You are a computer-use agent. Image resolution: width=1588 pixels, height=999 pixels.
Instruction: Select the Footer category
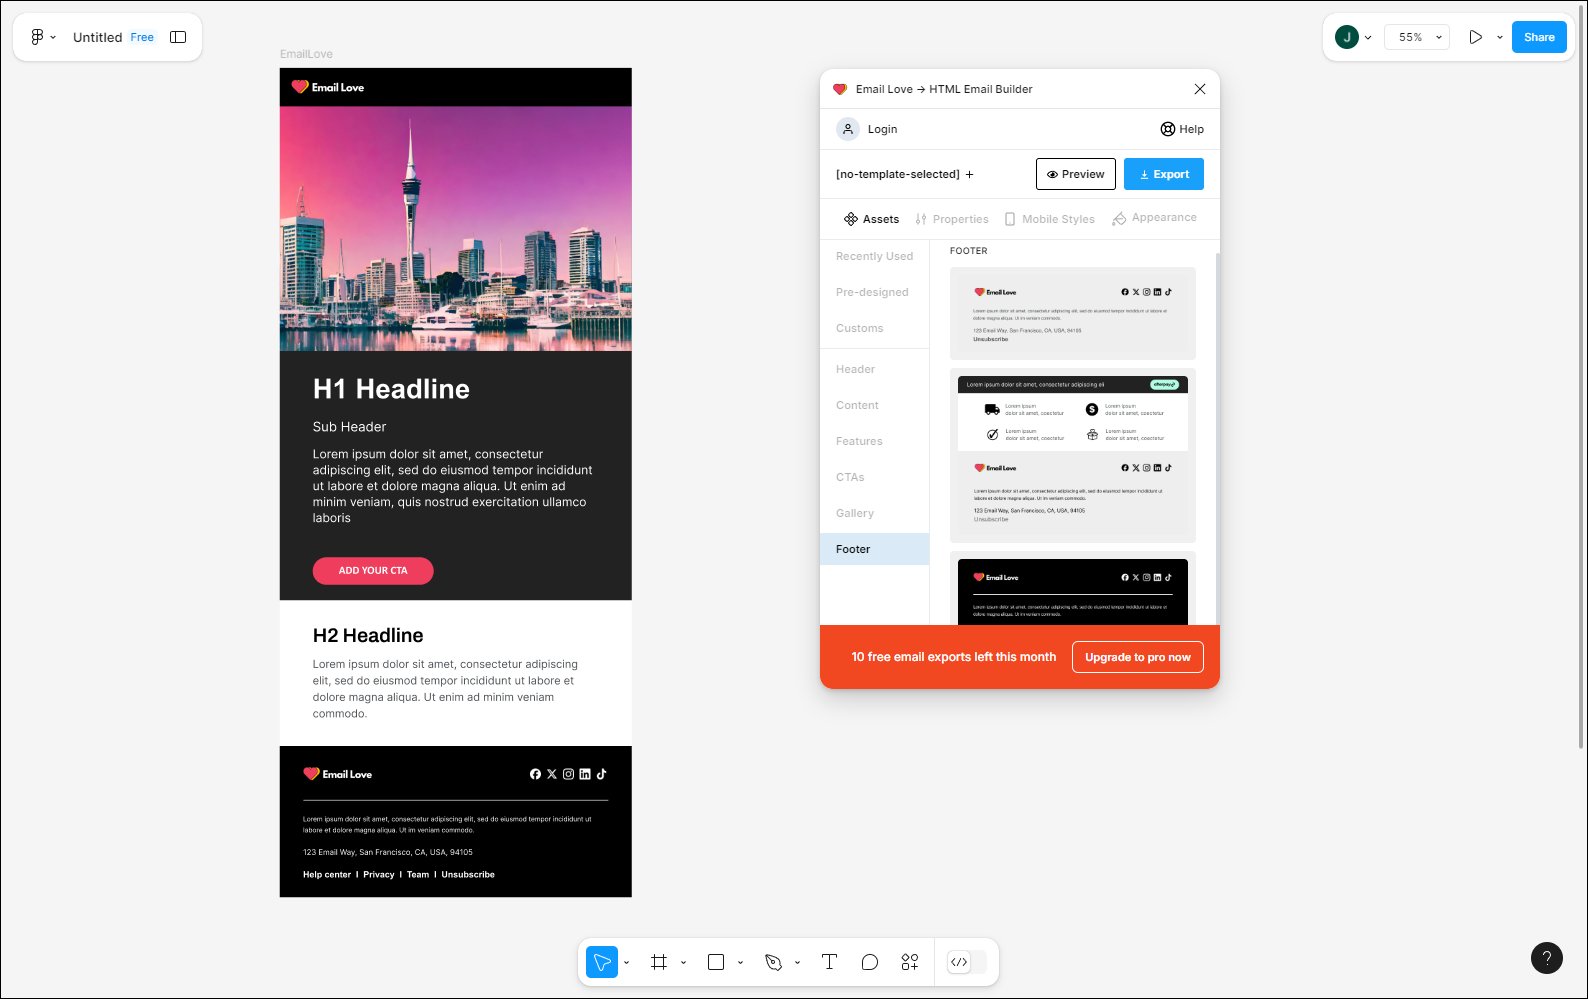pyautogui.click(x=875, y=549)
